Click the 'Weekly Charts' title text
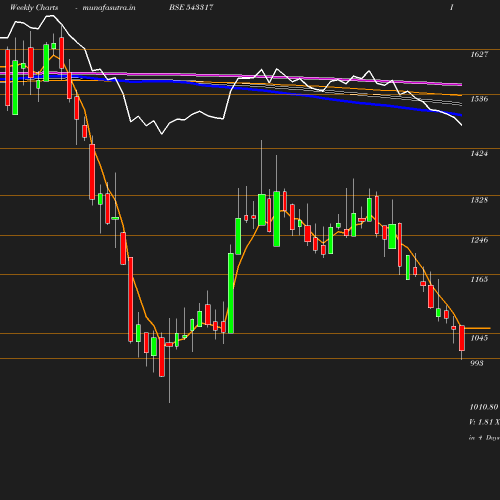The height and width of the screenshot is (500, 500). [34, 7]
